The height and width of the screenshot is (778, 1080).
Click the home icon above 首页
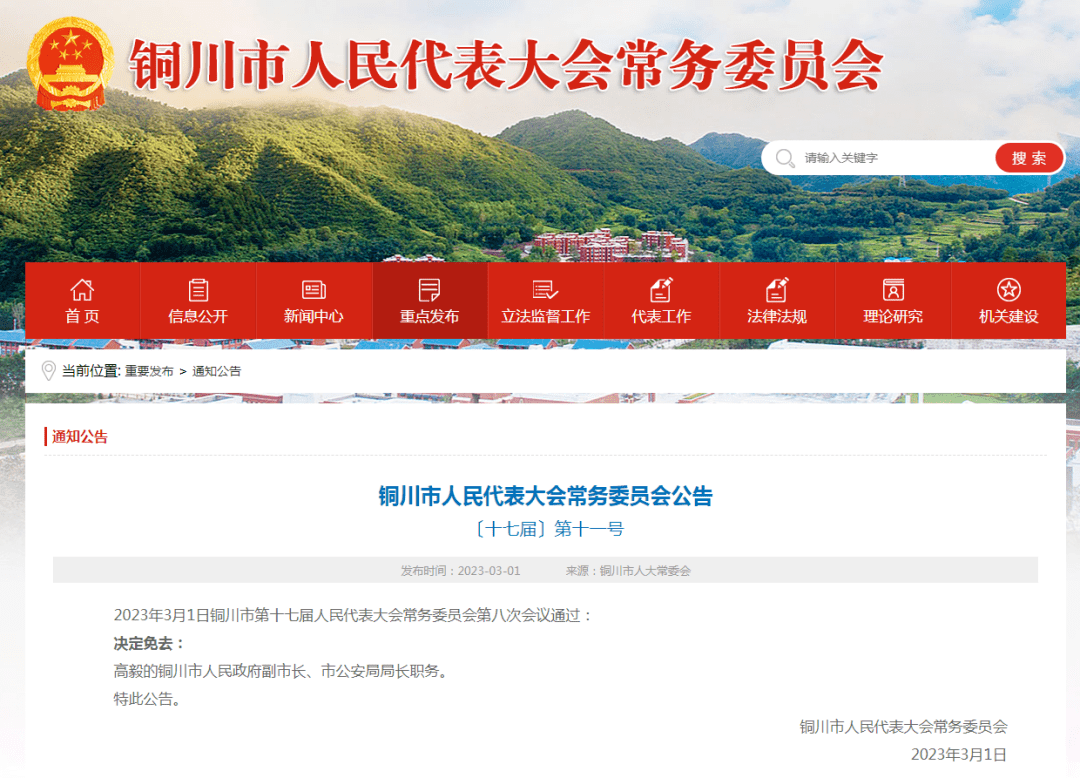pos(82,290)
